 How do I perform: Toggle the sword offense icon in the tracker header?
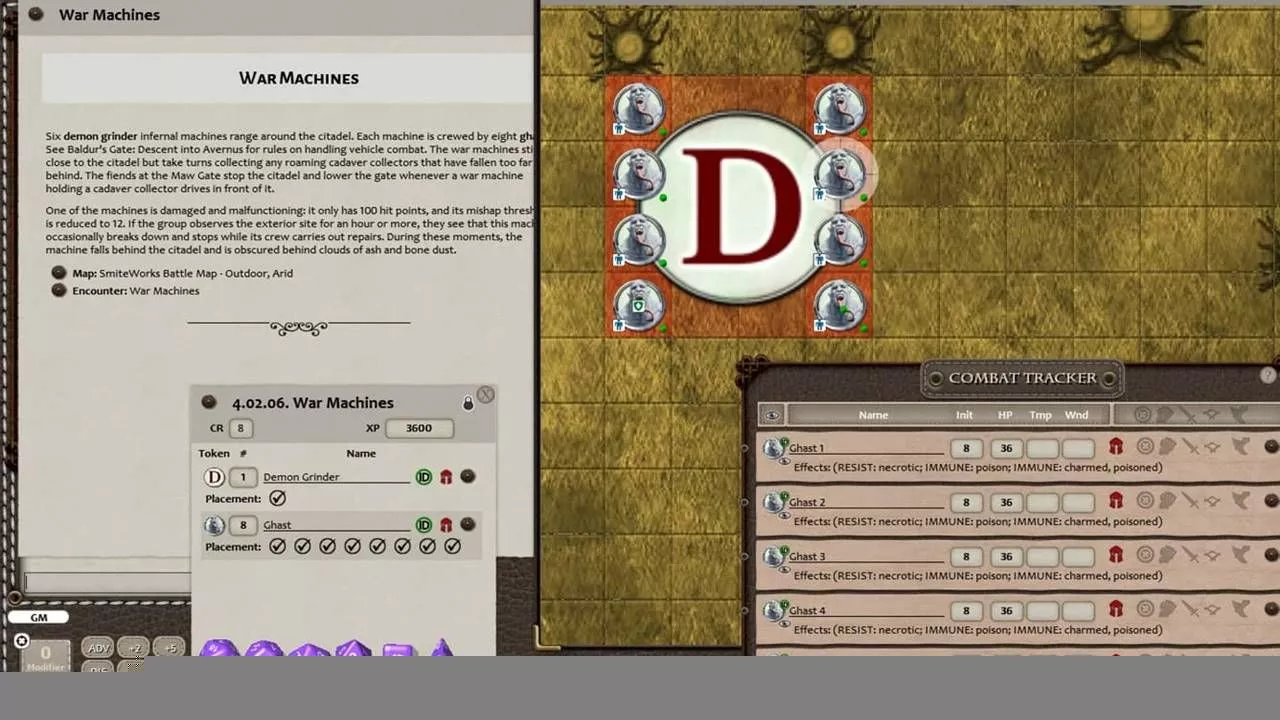click(x=1189, y=414)
